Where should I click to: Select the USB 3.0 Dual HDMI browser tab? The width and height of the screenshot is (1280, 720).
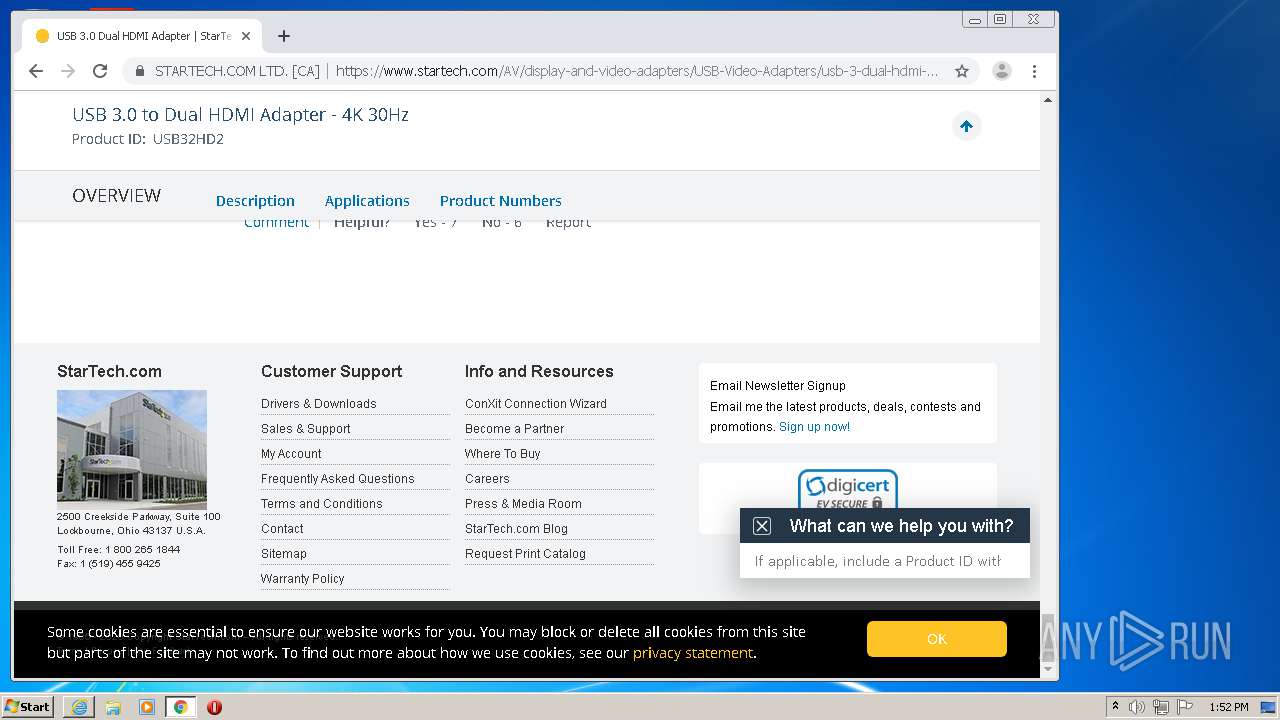point(143,36)
